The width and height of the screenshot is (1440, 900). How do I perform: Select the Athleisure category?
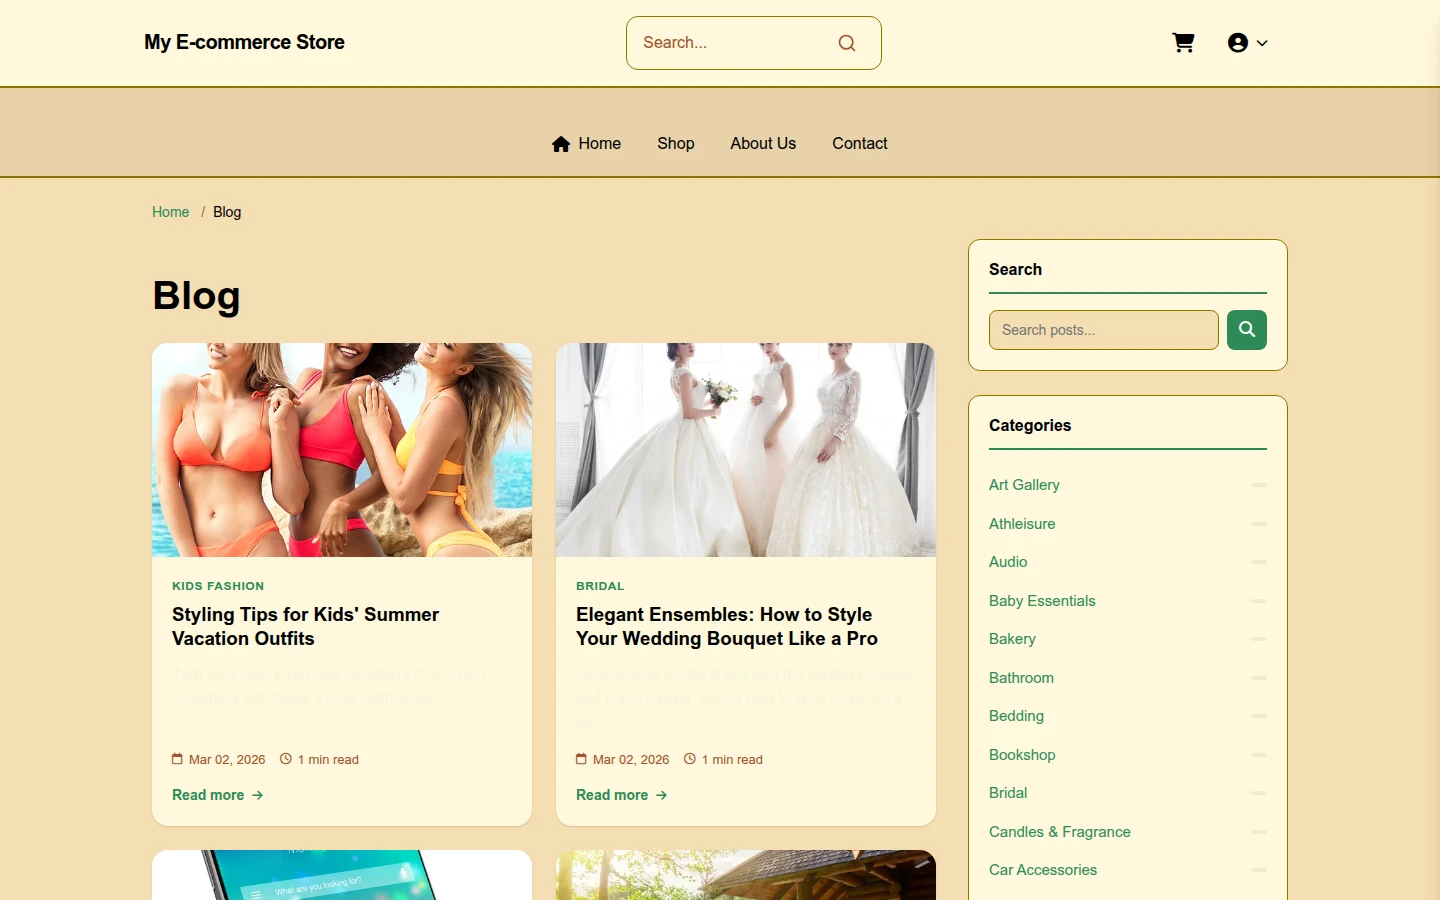1022,524
